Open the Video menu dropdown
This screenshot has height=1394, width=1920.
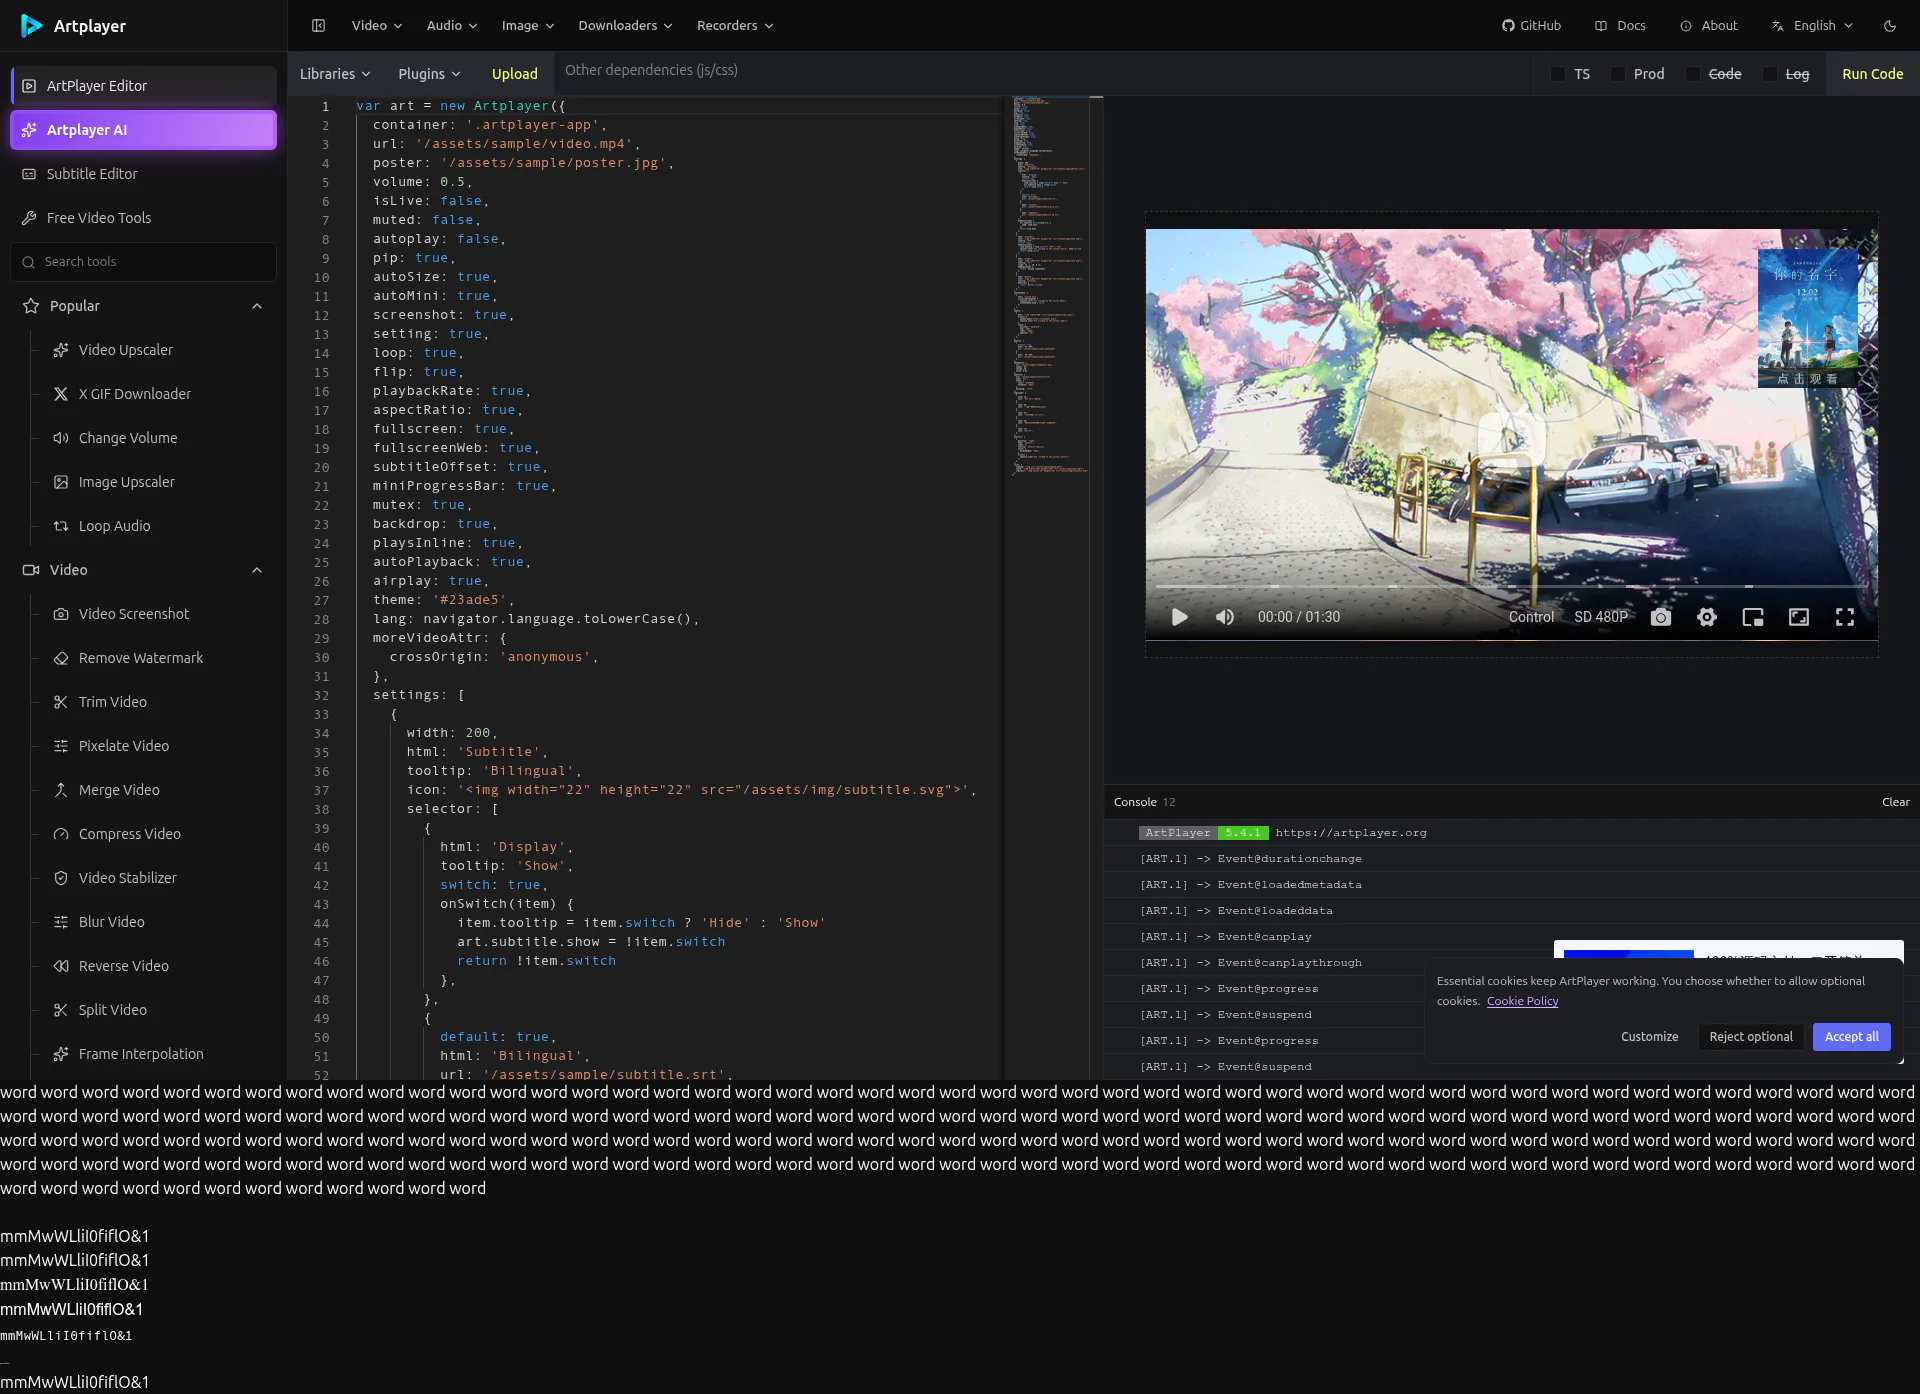pos(377,26)
